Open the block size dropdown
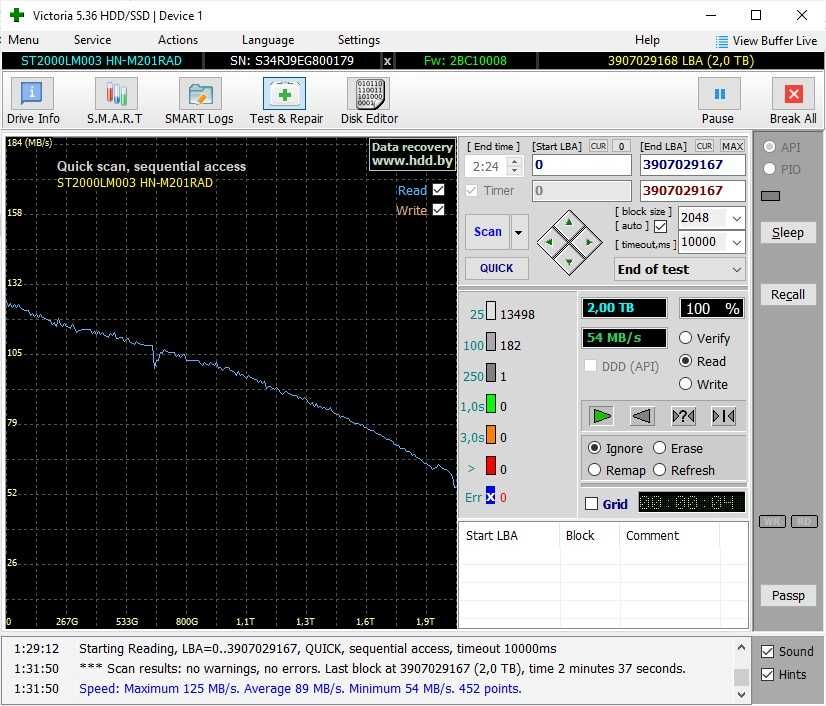This screenshot has width=826, height=706. 736,218
